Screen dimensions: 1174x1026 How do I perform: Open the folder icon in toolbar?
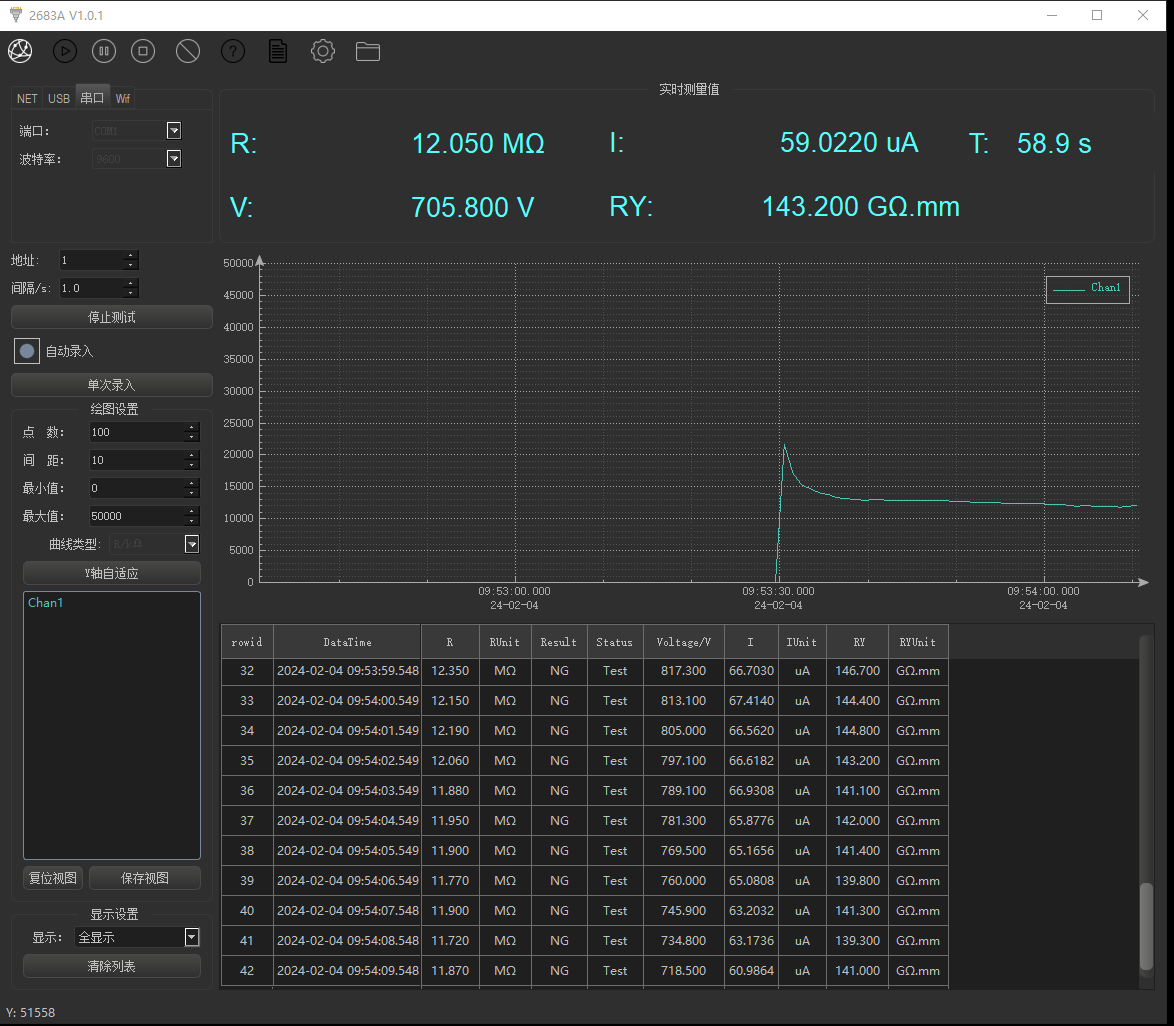(368, 51)
